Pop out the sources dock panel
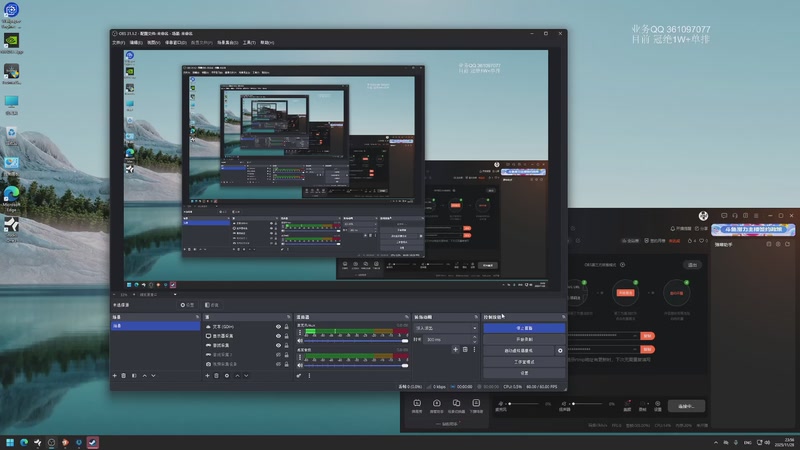This screenshot has width=800, height=450. pos(288,317)
